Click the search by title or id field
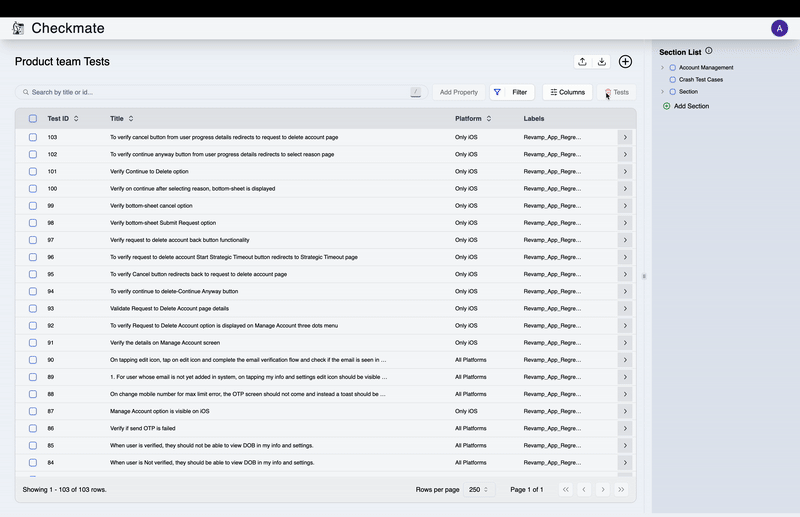 (x=220, y=92)
